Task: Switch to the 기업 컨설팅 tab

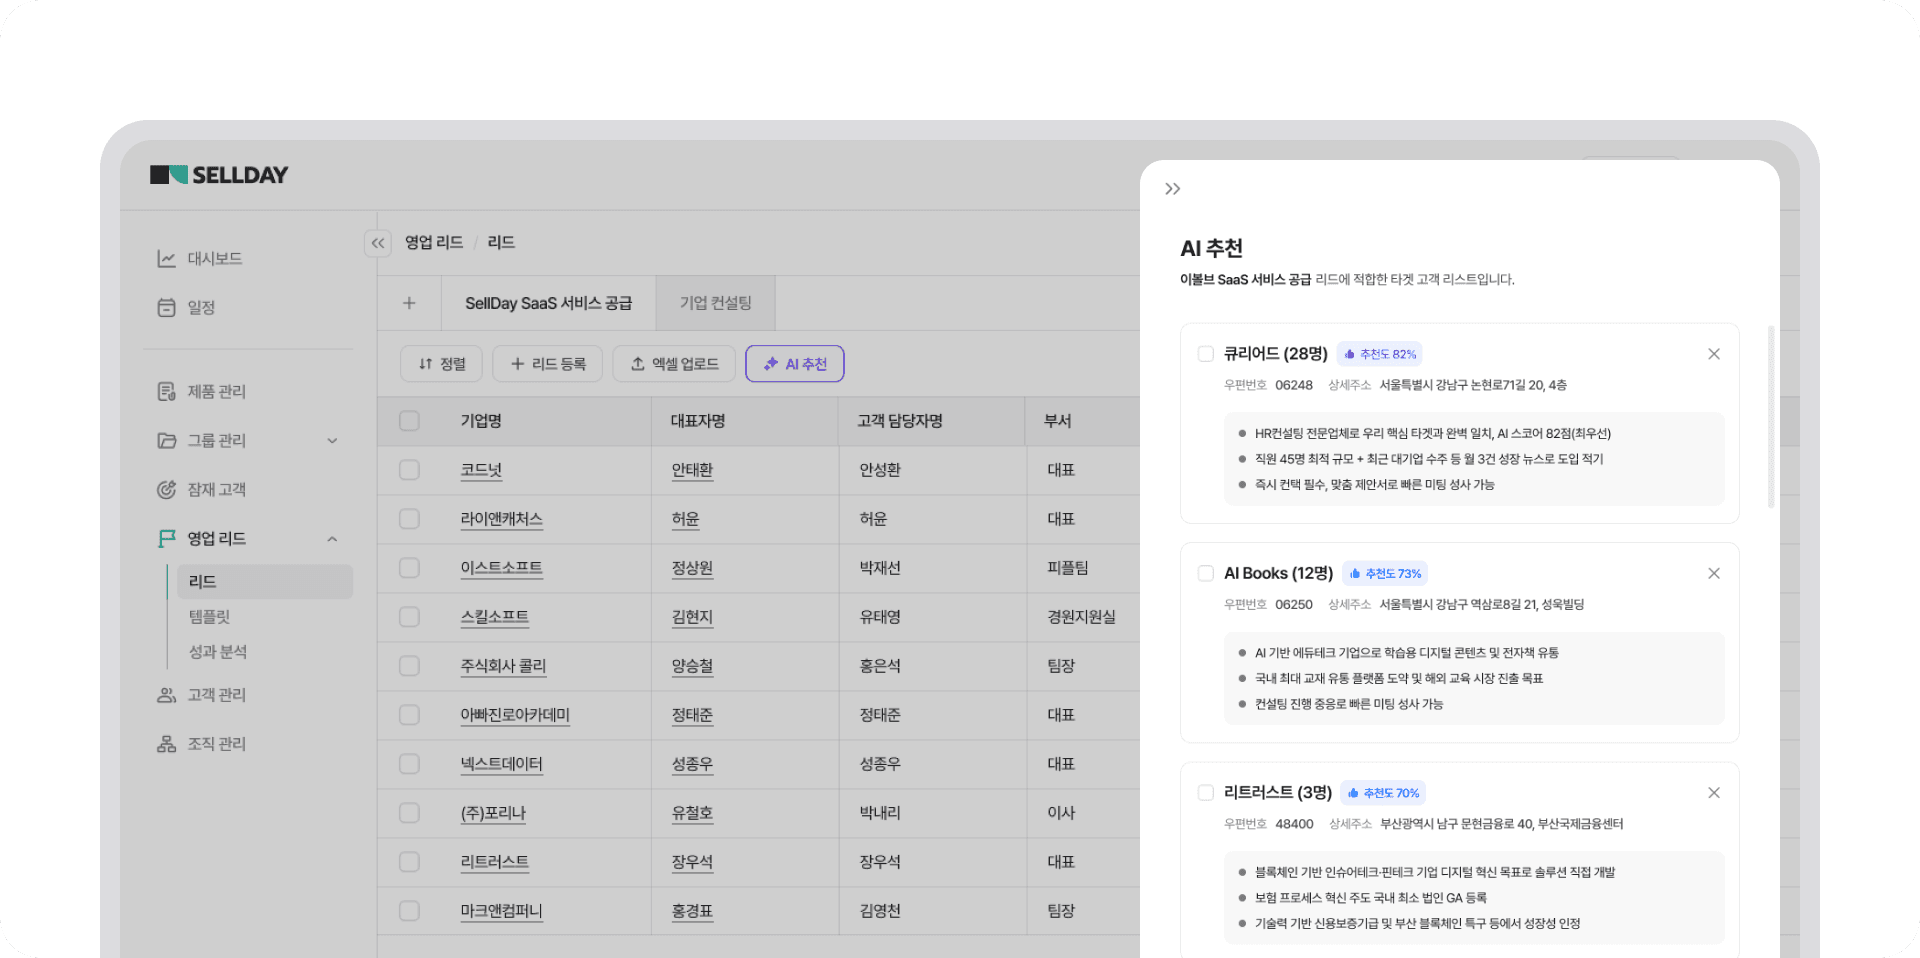Action: coord(715,303)
